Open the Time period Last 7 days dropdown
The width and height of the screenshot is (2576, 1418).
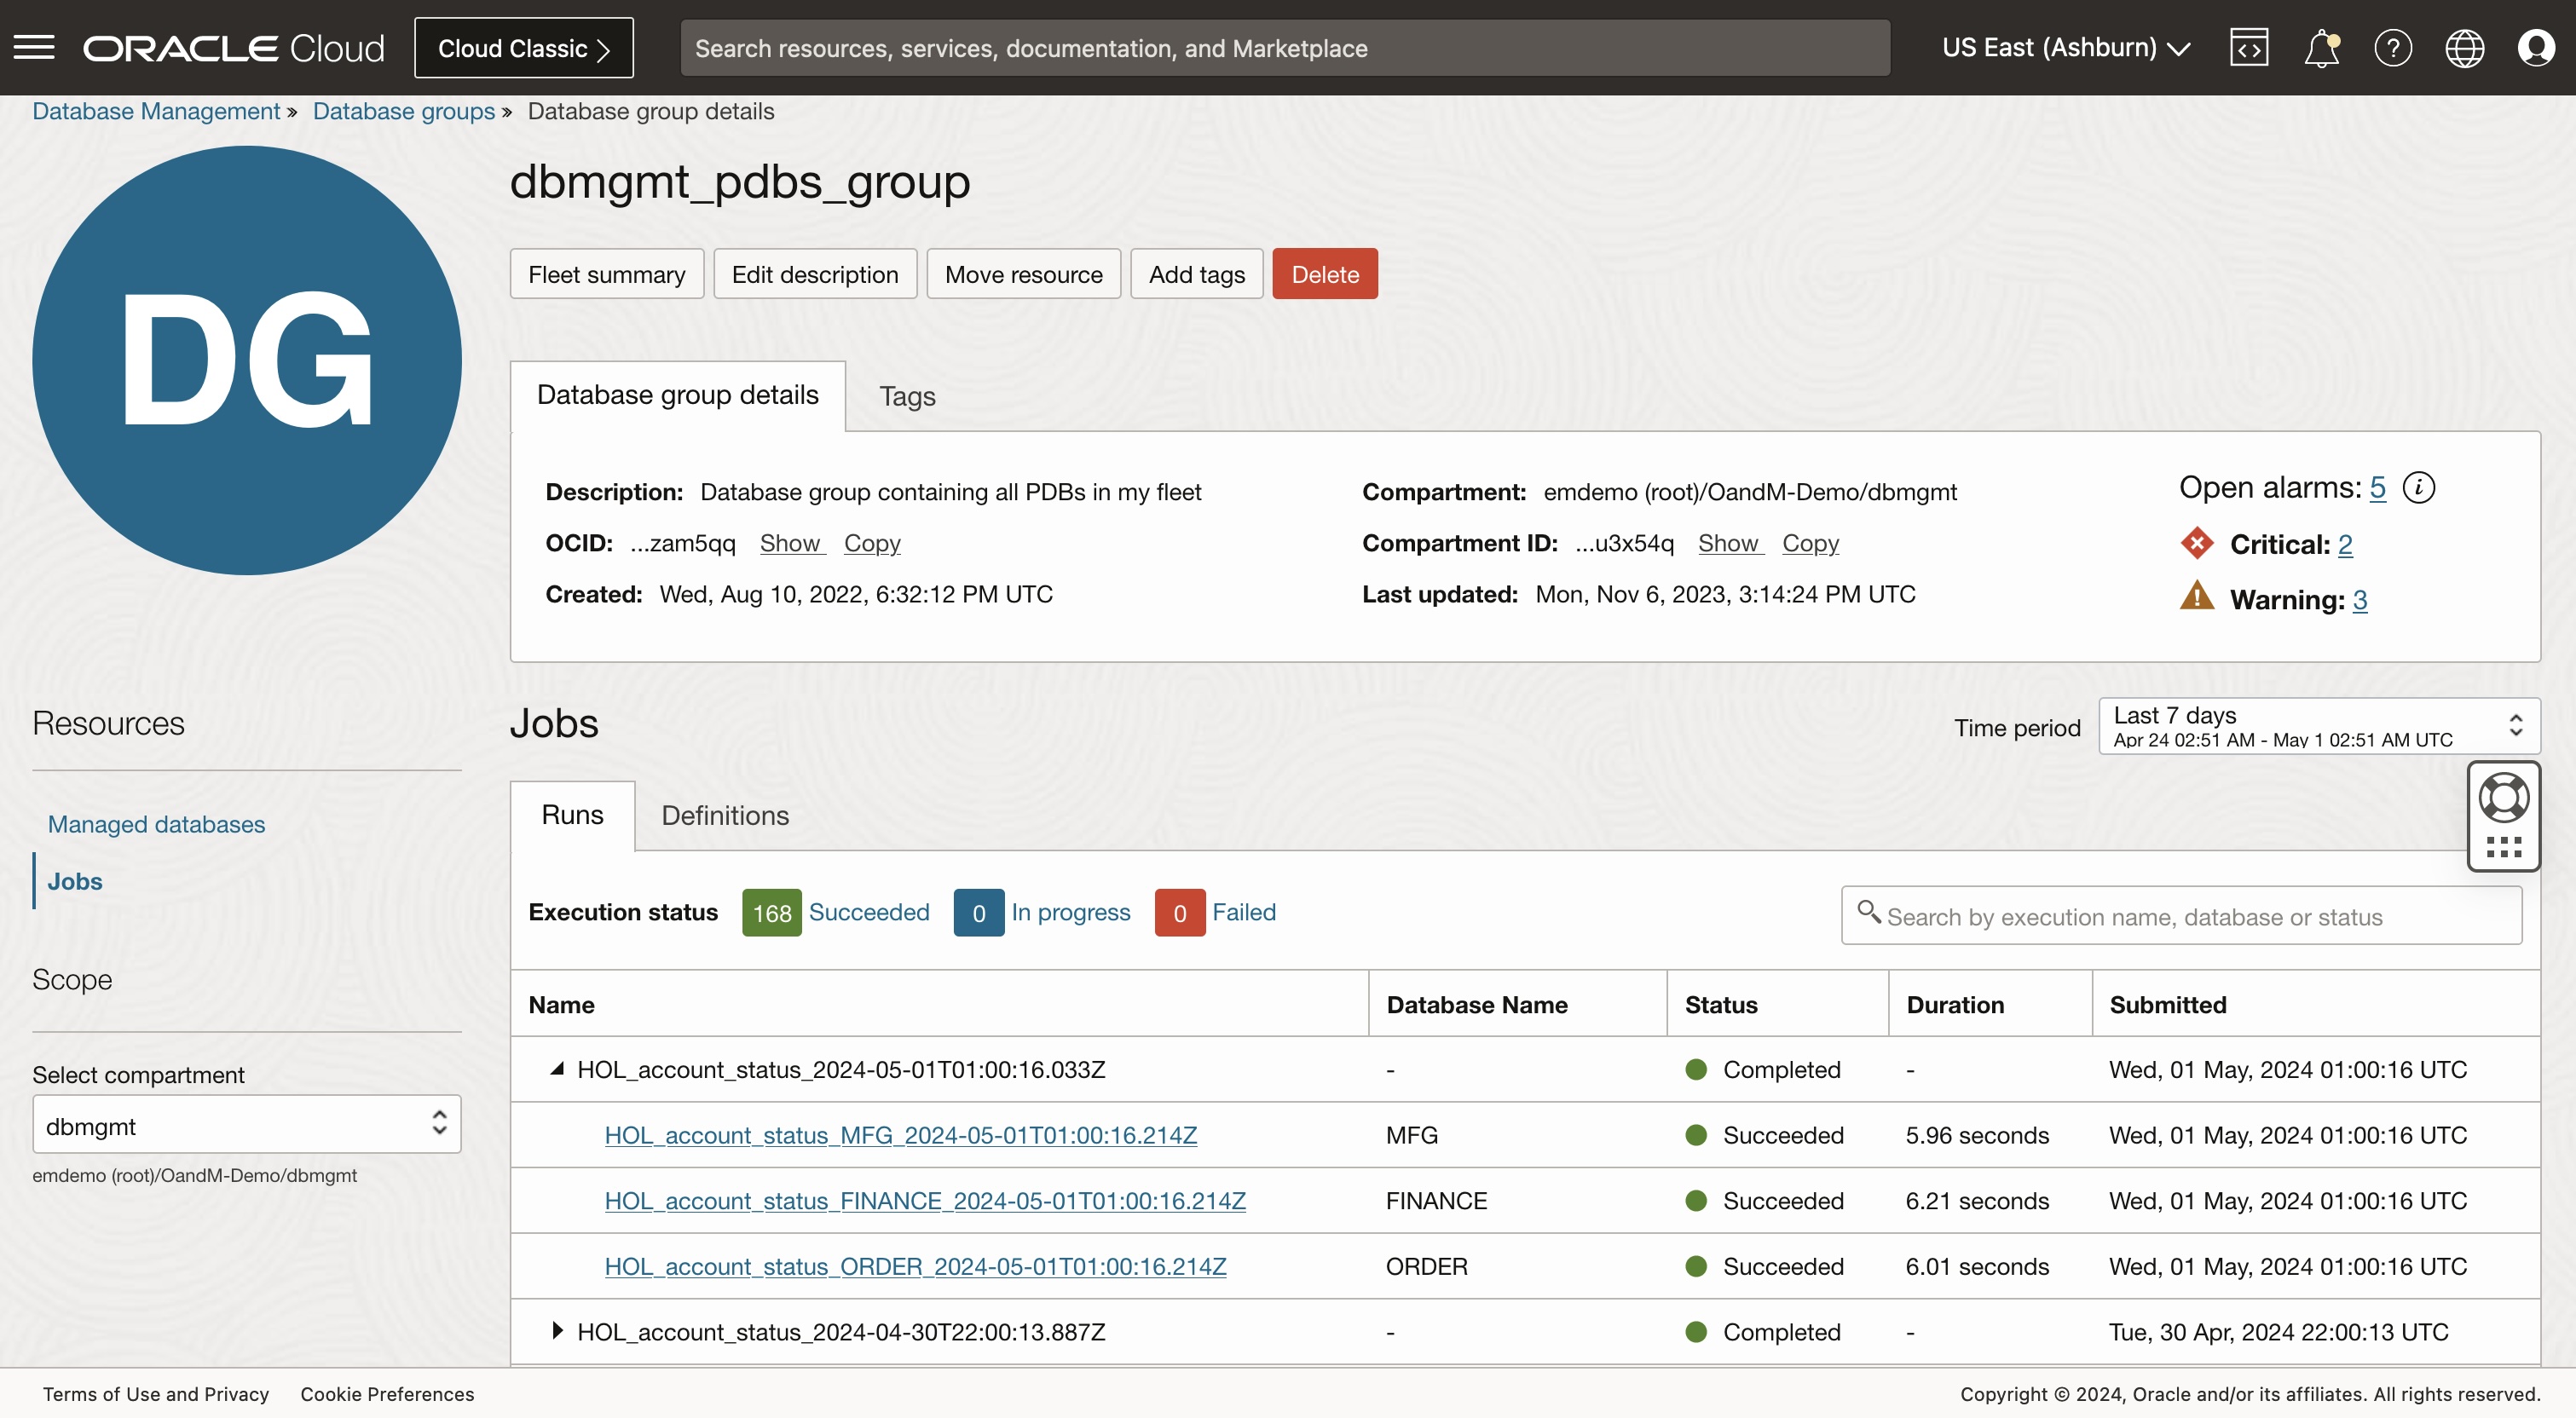(x=2318, y=726)
